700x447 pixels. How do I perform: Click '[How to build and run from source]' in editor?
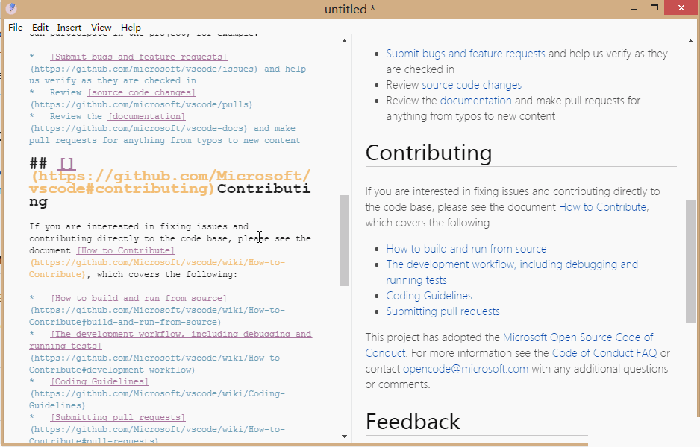coord(139,298)
